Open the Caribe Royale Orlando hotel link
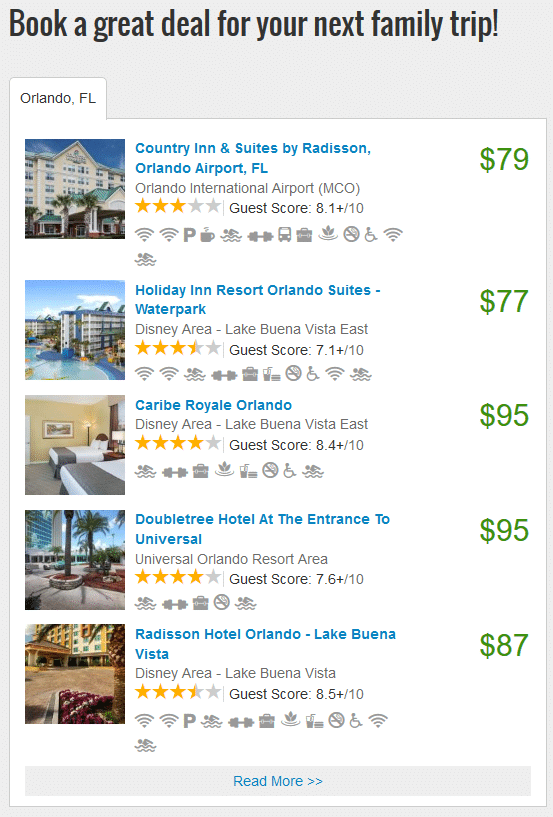The height and width of the screenshot is (817, 553). [x=213, y=405]
